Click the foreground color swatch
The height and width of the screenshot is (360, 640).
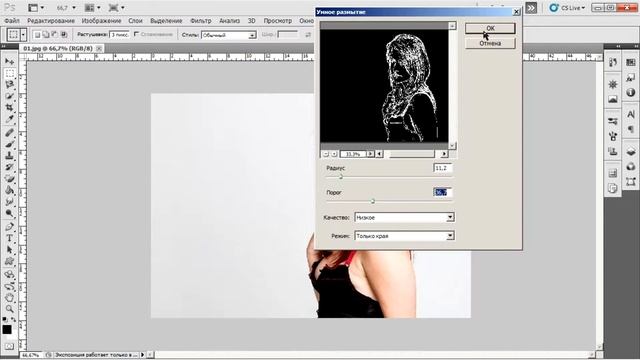(7, 329)
